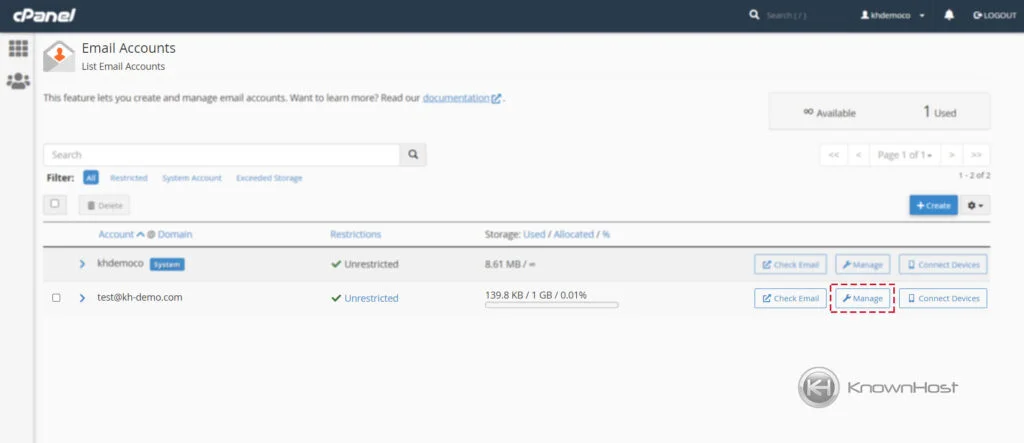Tick the select-all checkbox
This screenshot has width=1024, height=443.
(x=55, y=205)
